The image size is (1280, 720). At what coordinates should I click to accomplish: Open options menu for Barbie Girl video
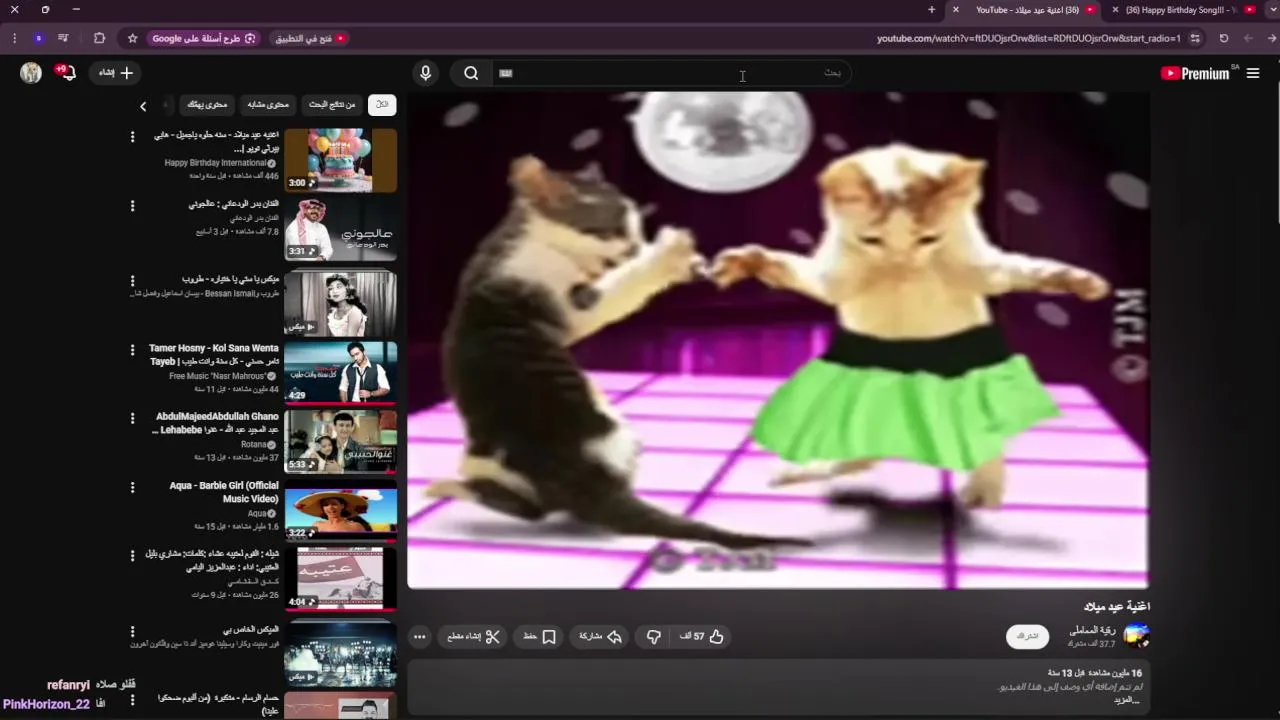tap(132, 487)
